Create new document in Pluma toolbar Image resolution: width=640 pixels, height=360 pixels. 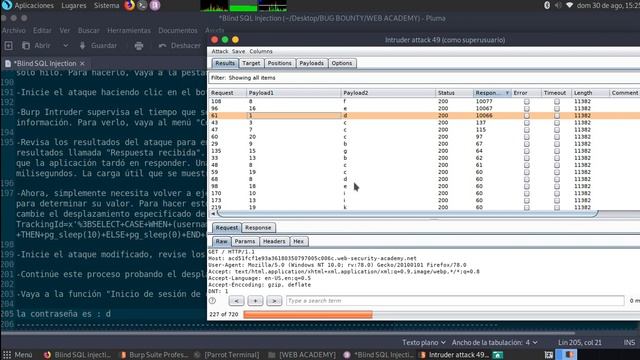click(9, 46)
